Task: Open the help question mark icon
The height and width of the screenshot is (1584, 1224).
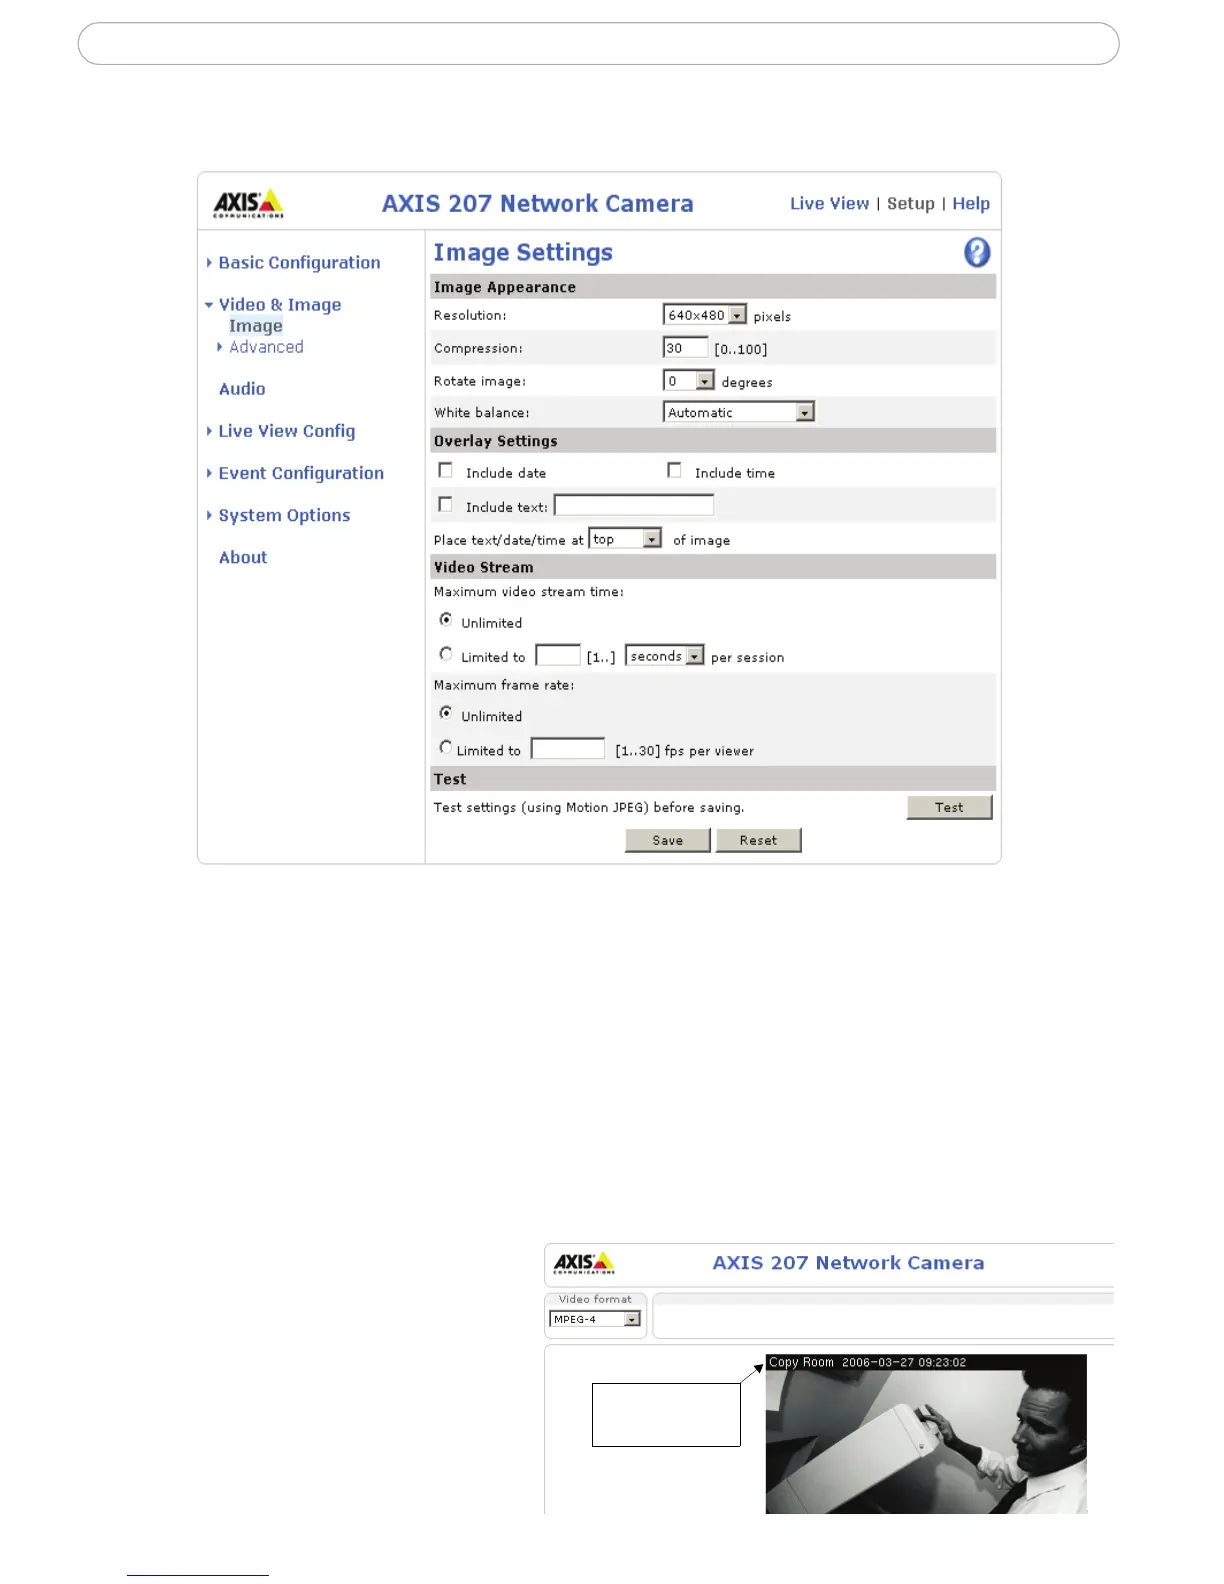Action: pyautogui.click(x=977, y=252)
